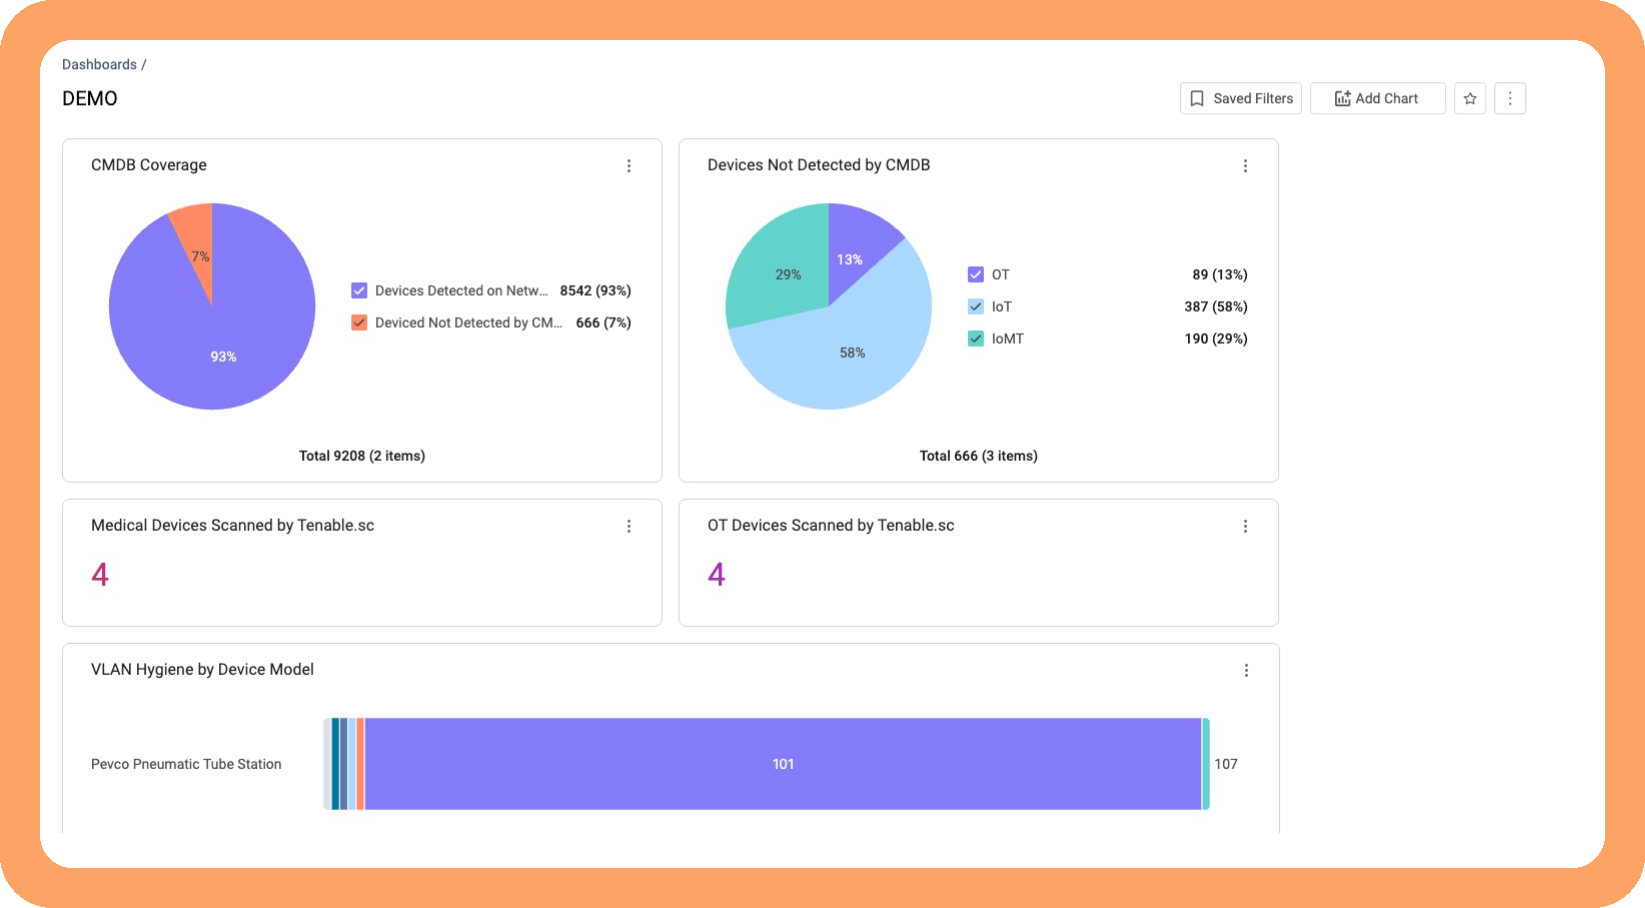The width and height of the screenshot is (1645, 908).
Task: Go to the Dashboards breadcrumb link
Action: (99, 64)
